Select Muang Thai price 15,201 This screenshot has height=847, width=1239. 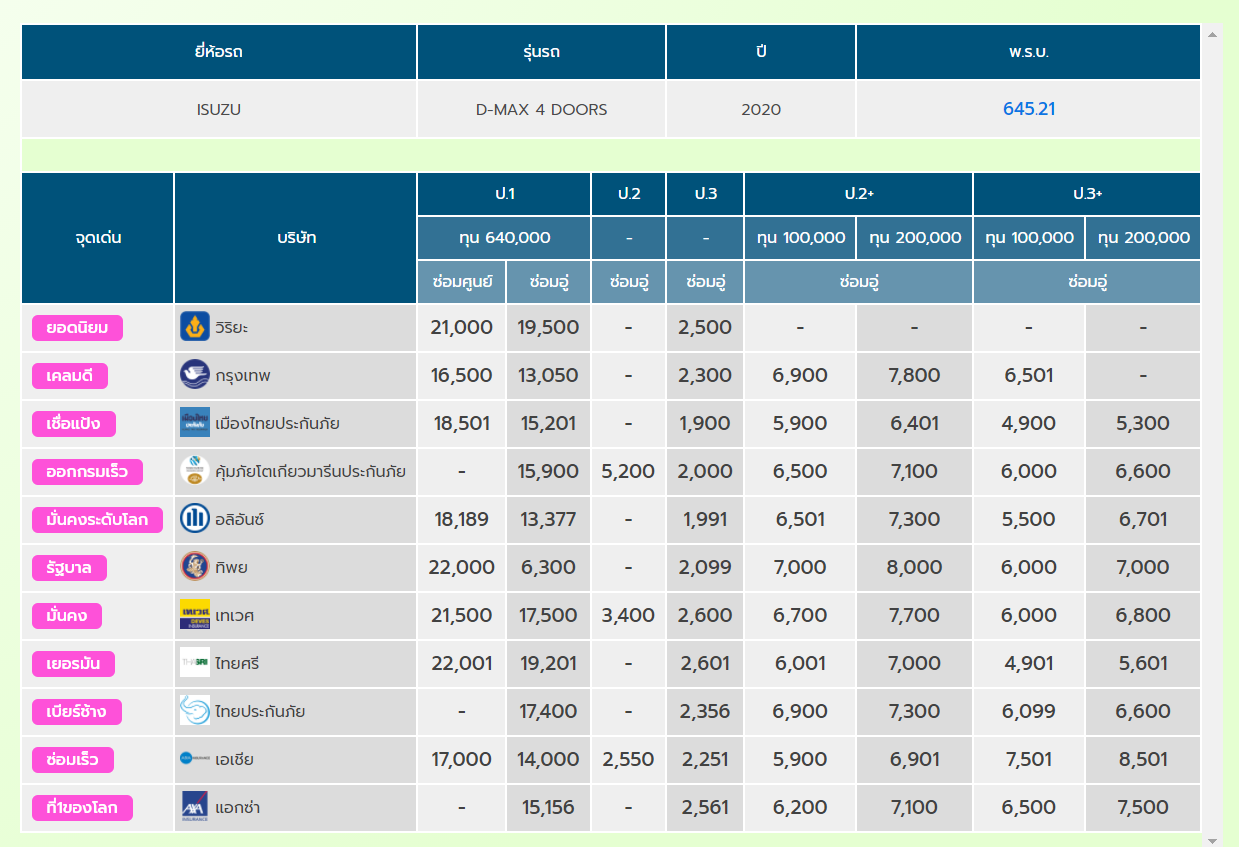pyautogui.click(x=549, y=423)
